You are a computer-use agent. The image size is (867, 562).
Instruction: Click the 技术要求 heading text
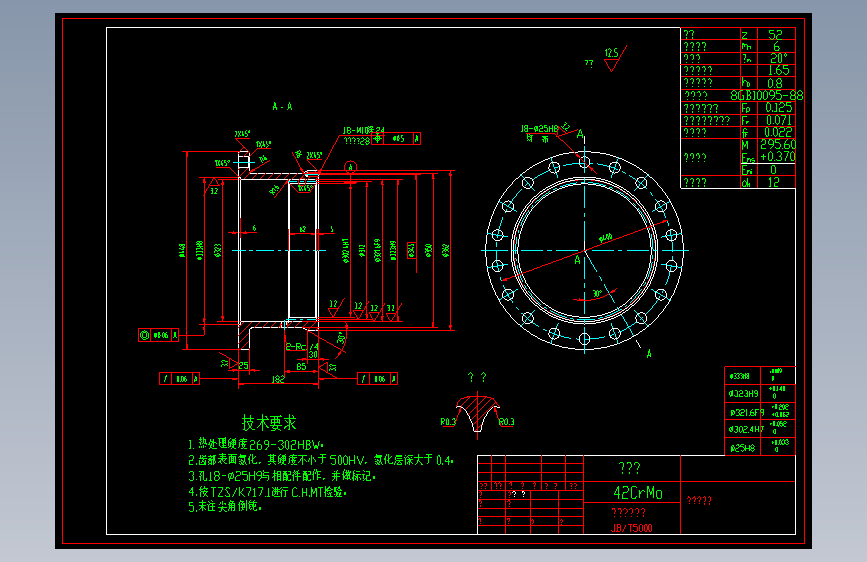click(269, 423)
